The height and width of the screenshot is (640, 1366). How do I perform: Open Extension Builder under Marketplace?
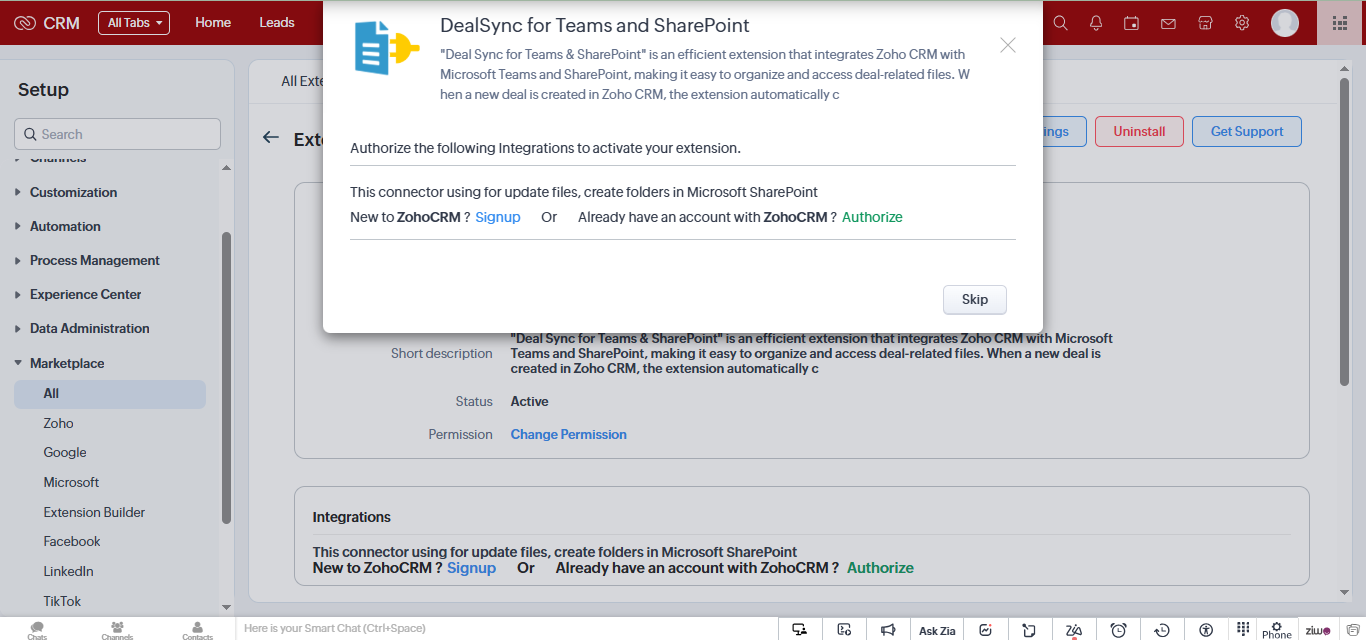(94, 512)
